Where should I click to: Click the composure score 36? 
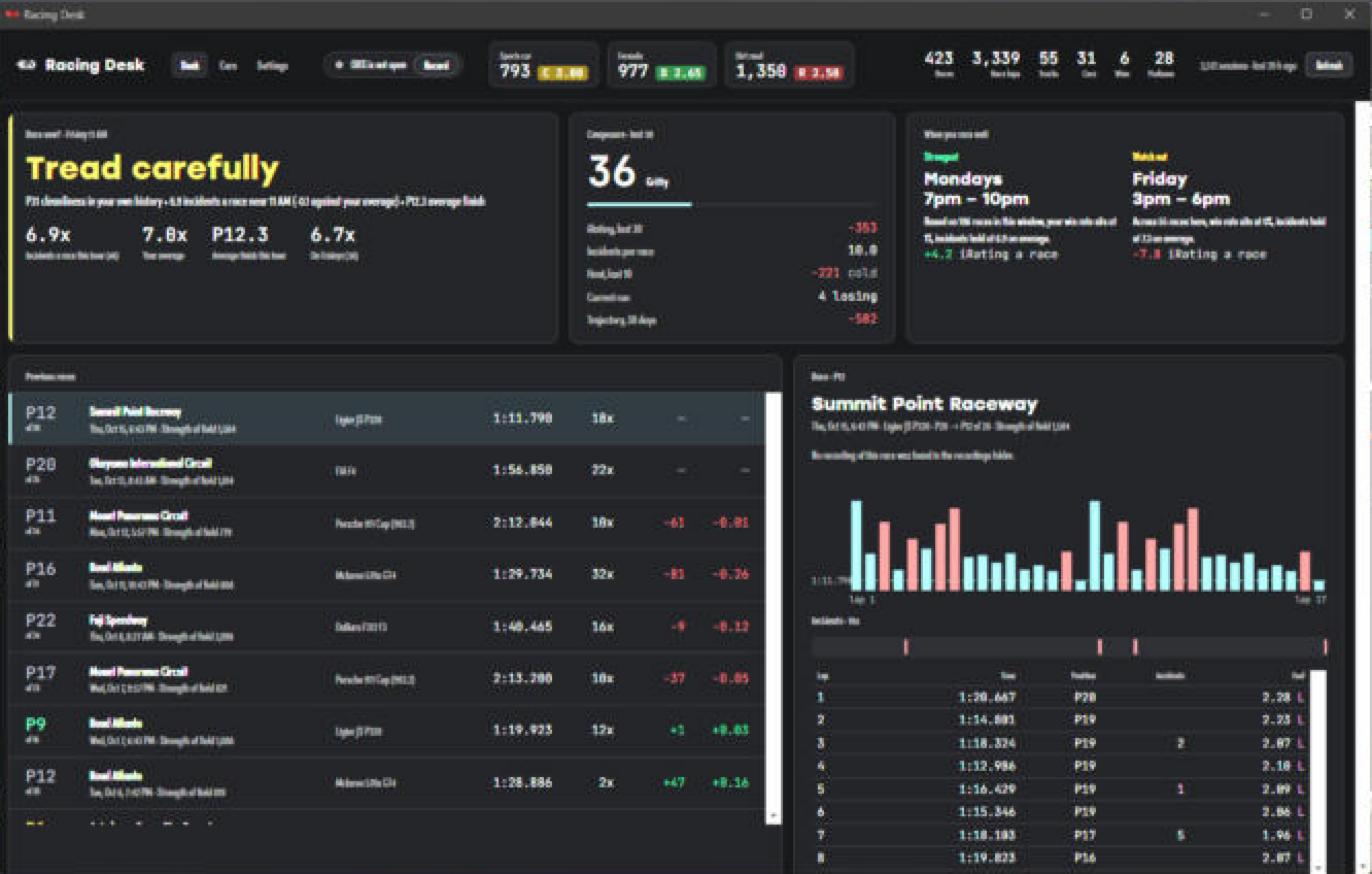[x=612, y=171]
